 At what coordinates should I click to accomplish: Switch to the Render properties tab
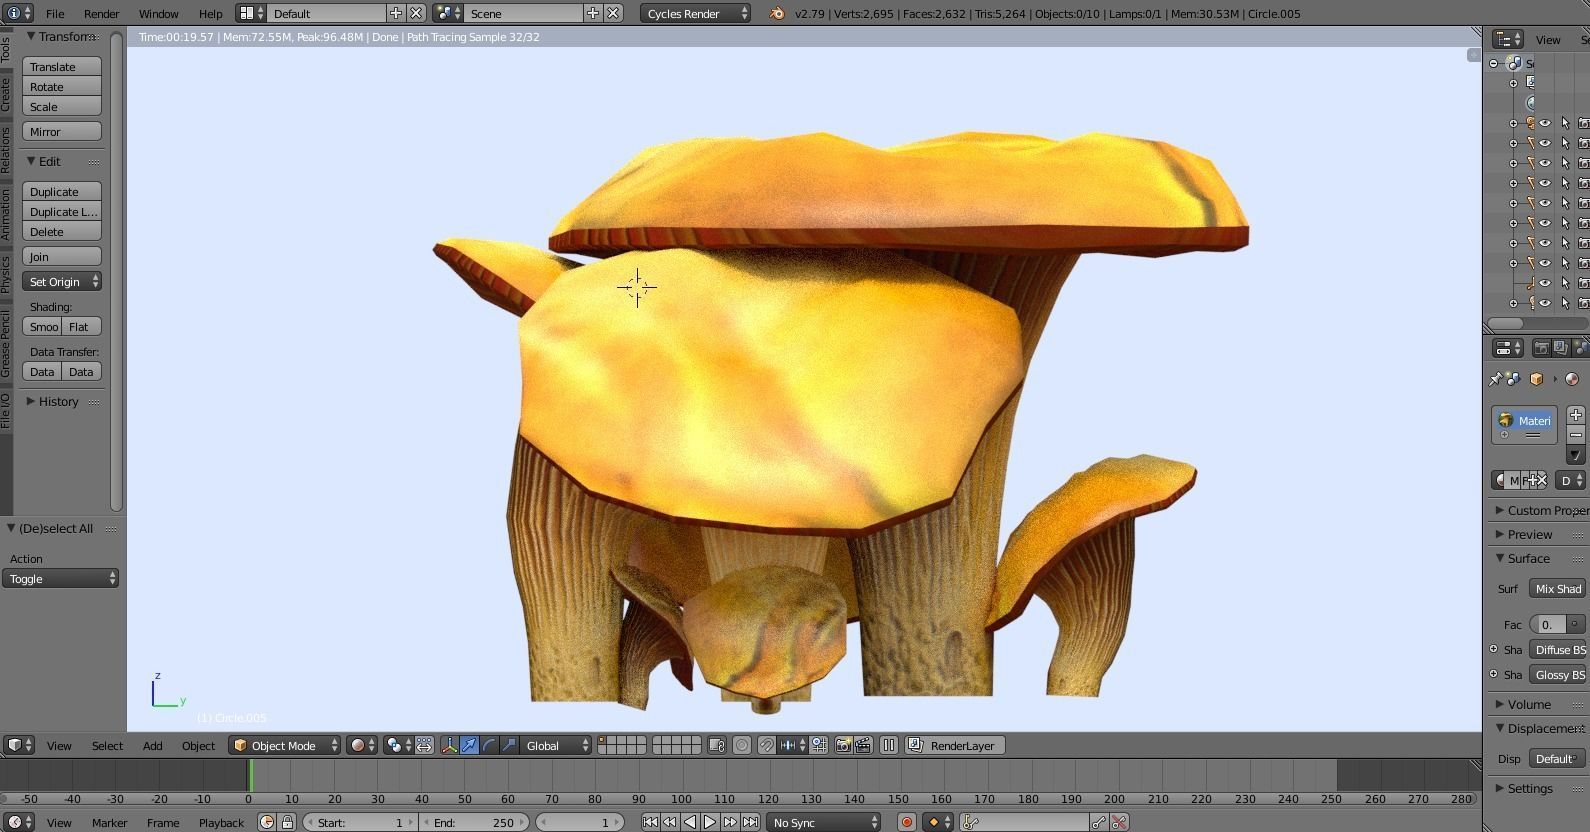click(1541, 348)
